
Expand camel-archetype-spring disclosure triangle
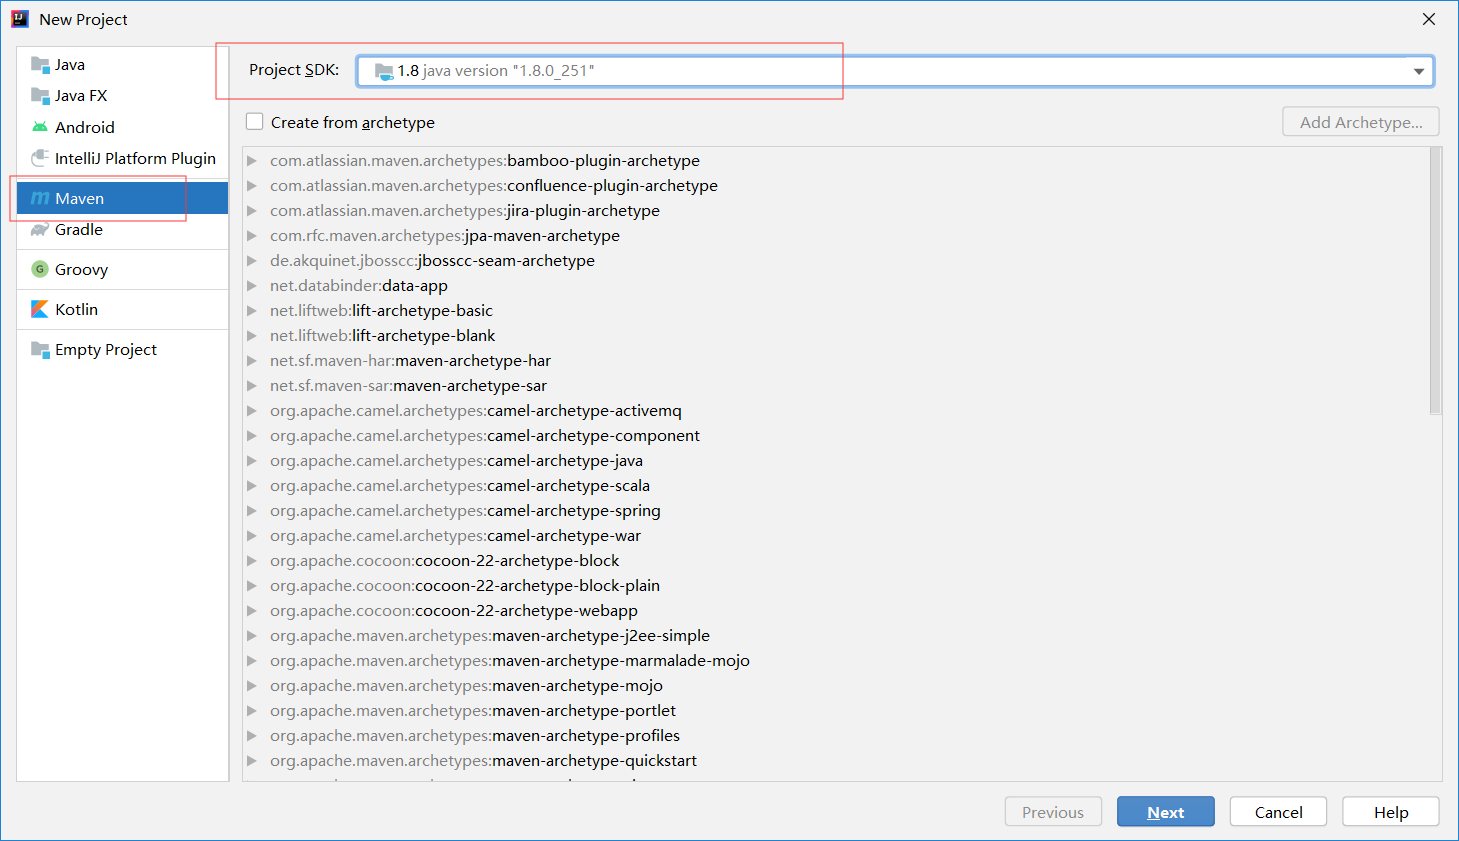click(252, 511)
